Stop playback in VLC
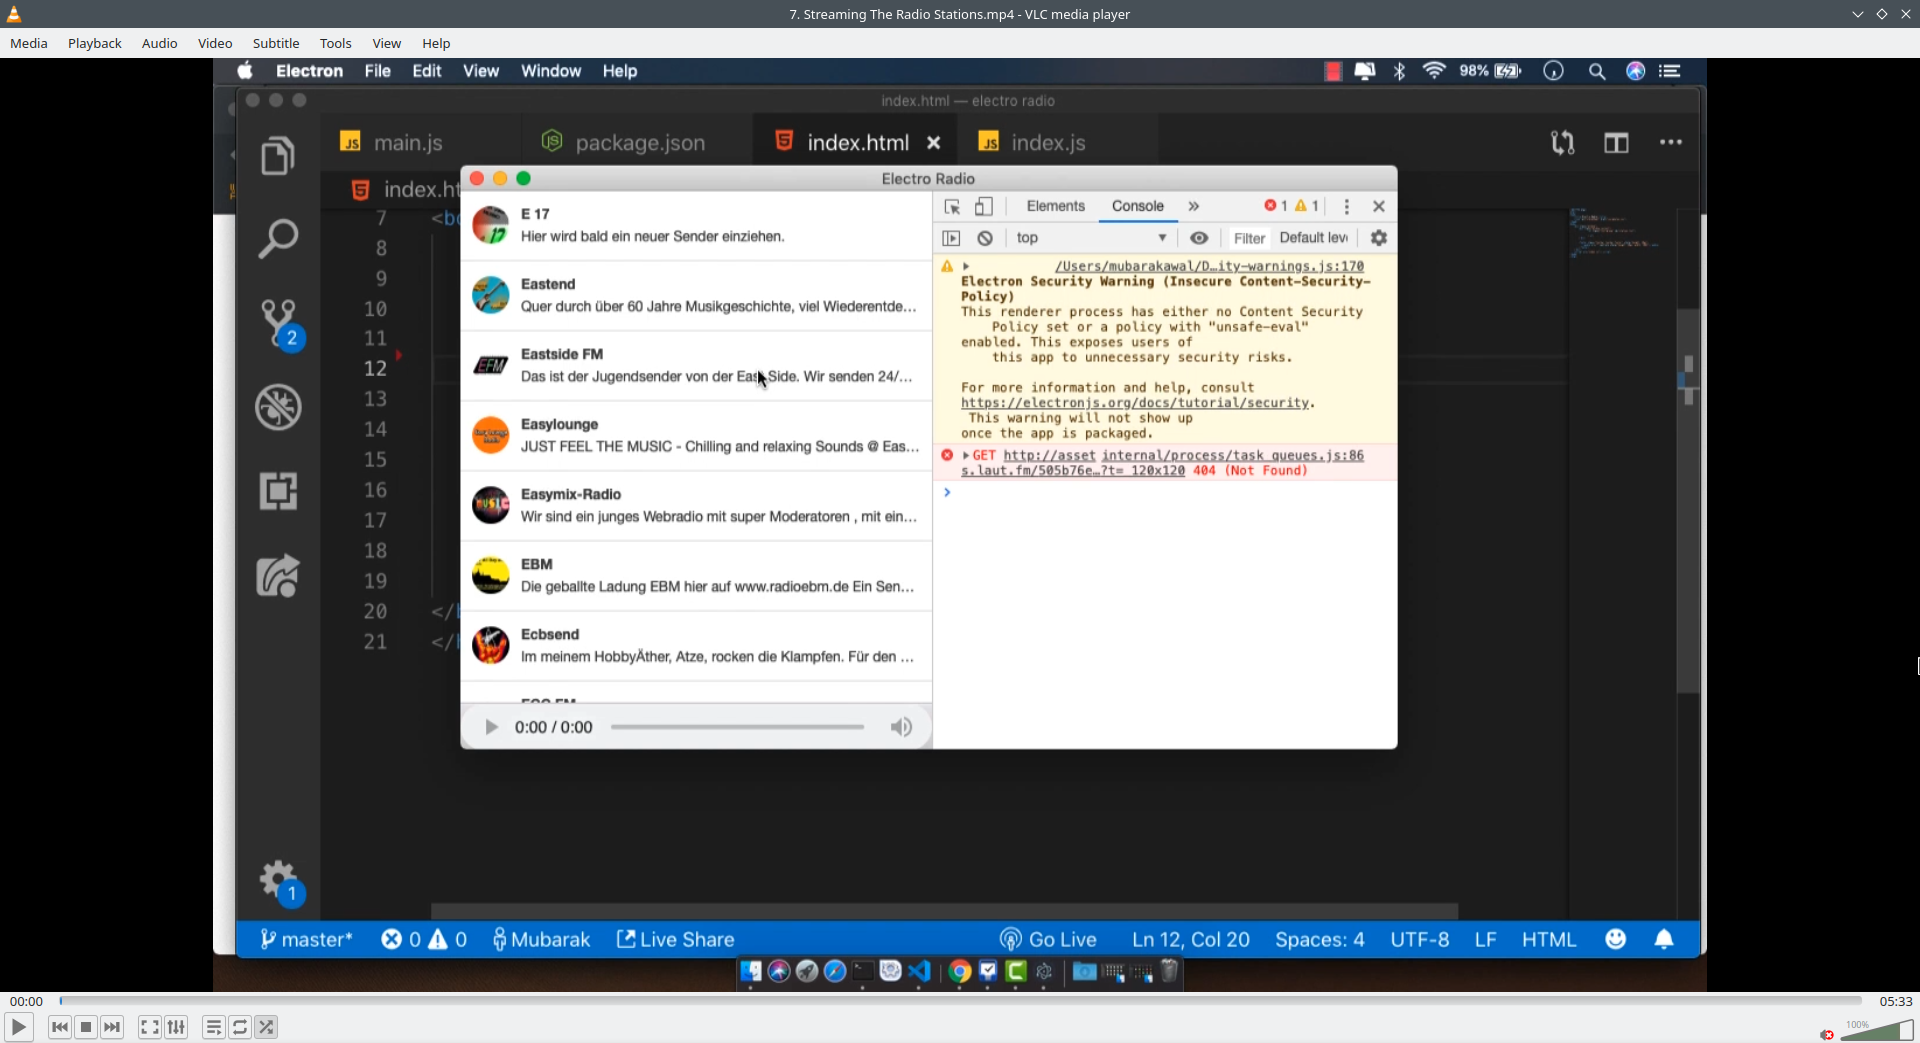1920x1043 pixels. tap(86, 1027)
